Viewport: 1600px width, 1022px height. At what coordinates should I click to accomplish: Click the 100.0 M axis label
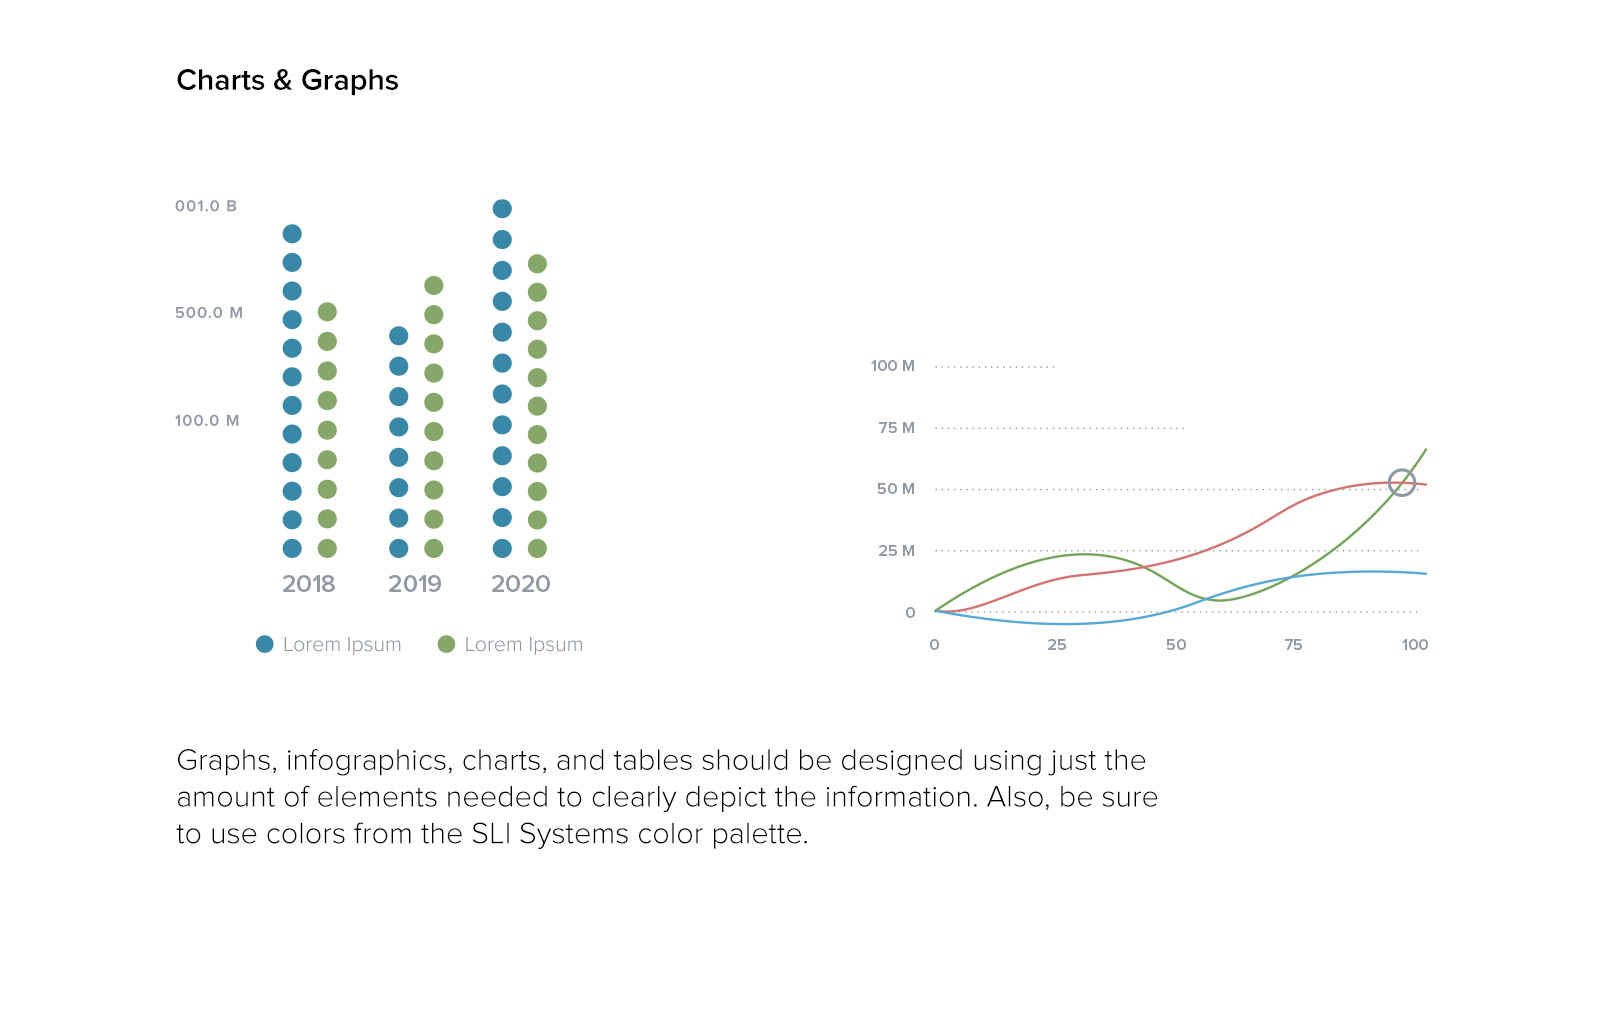(x=207, y=421)
